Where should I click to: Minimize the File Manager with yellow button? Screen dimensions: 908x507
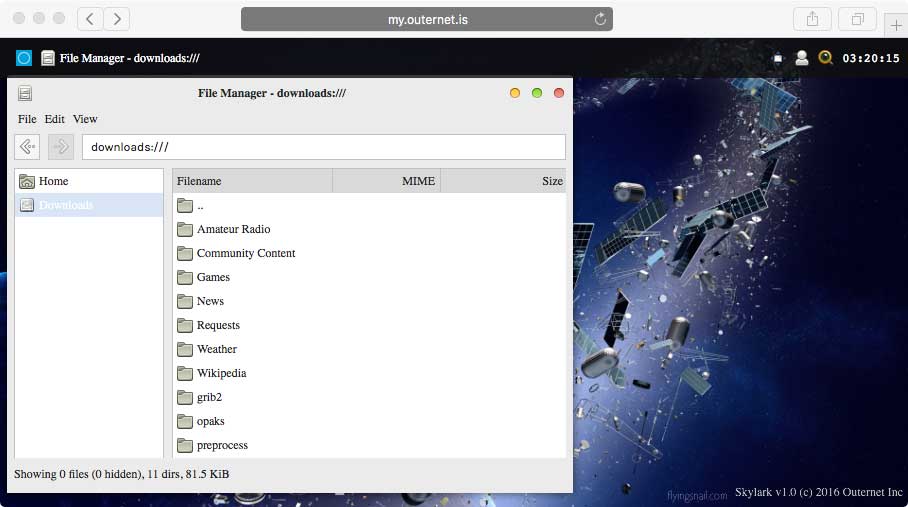pyautogui.click(x=515, y=93)
